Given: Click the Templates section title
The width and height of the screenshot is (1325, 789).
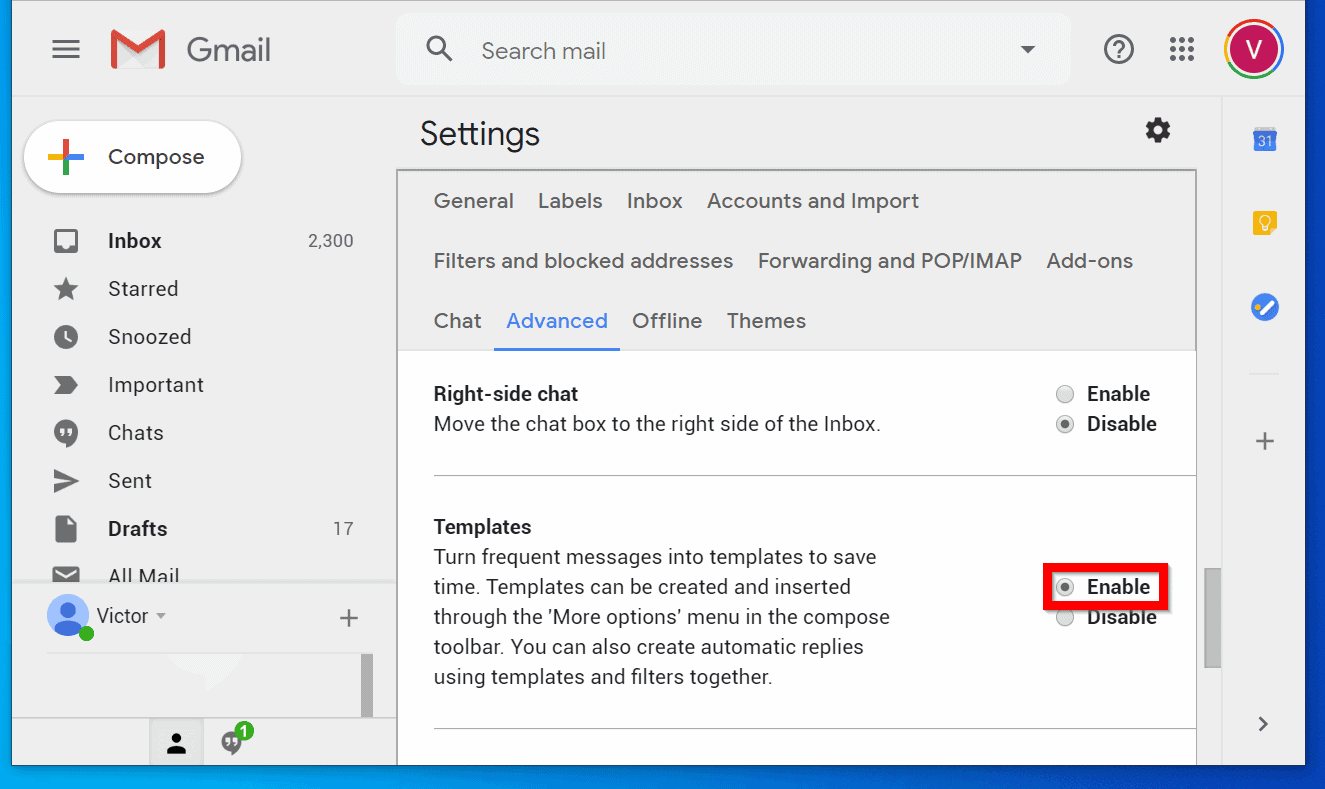Looking at the screenshot, I should (483, 527).
